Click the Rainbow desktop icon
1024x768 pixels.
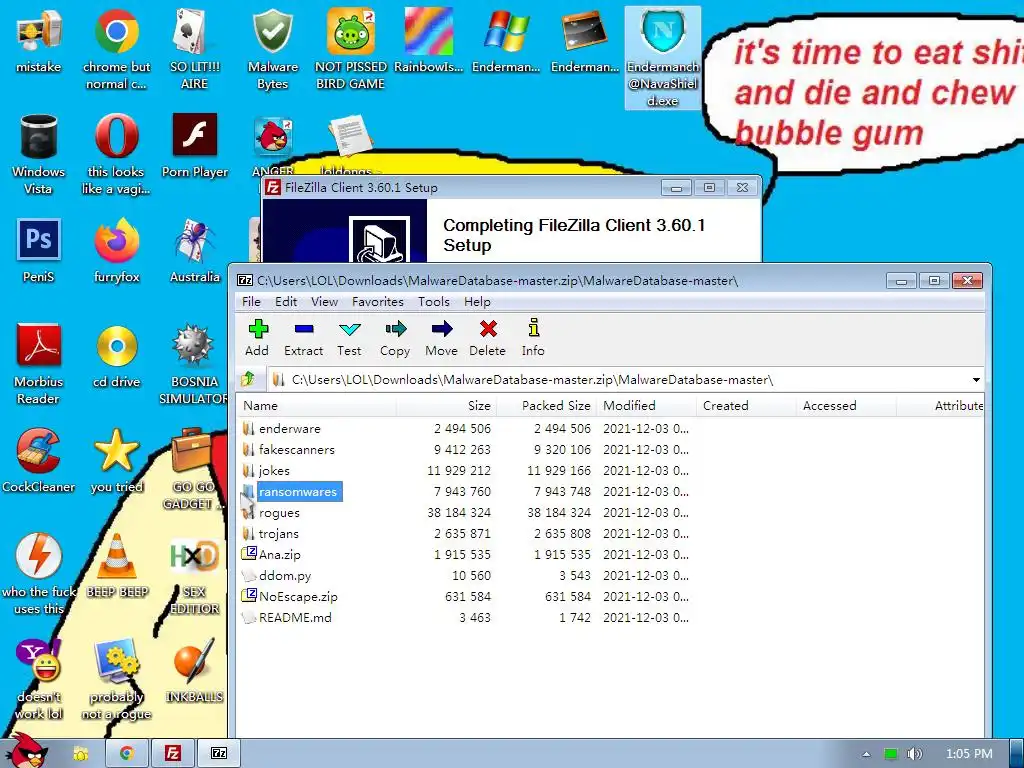pos(428,40)
